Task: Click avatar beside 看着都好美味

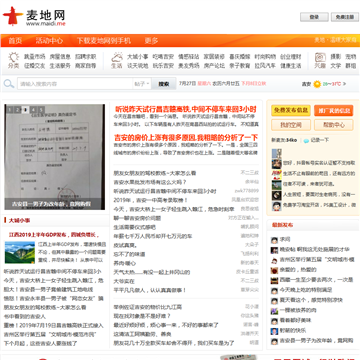Action: pos(274,321)
